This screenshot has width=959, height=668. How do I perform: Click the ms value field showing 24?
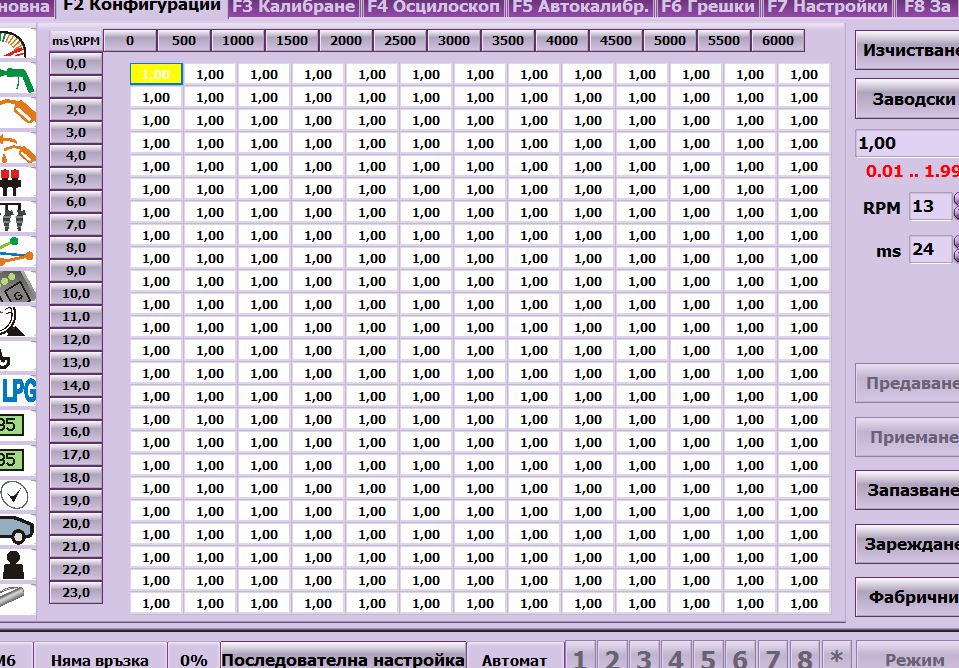coord(928,249)
